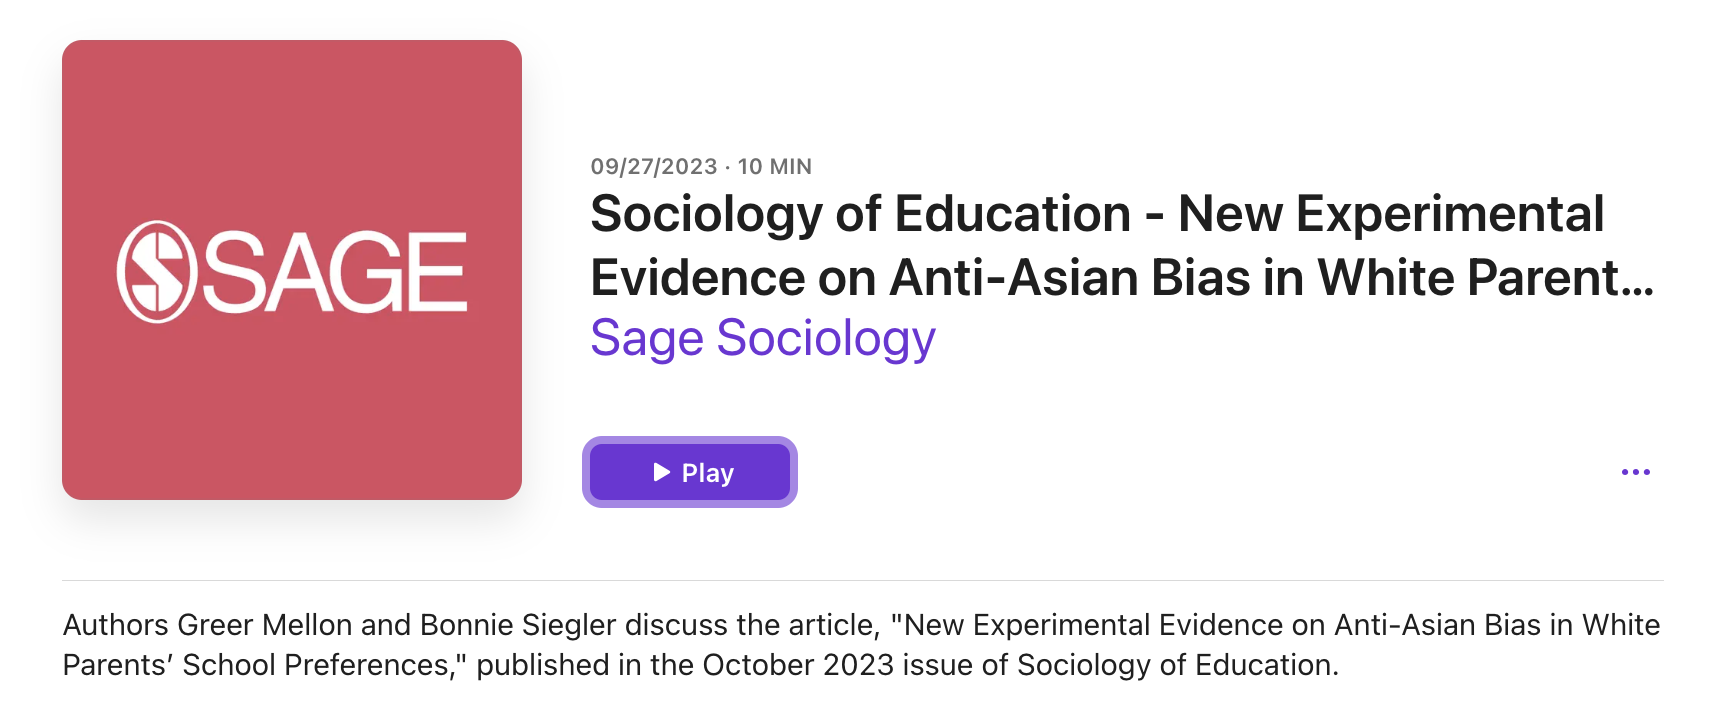Click the white SAGE wordmark letters
Image resolution: width=1718 pixels, height=714 pixels.
[336, 272]
